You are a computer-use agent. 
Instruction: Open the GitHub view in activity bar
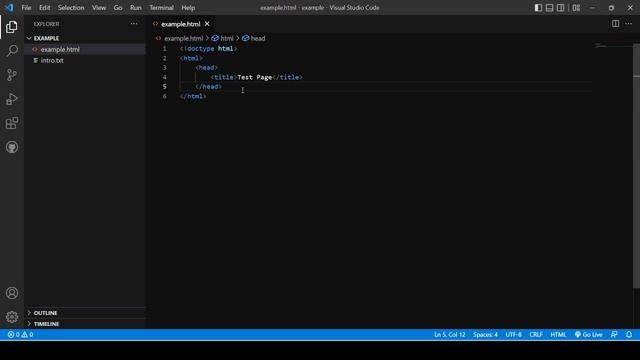coord(12,147)
